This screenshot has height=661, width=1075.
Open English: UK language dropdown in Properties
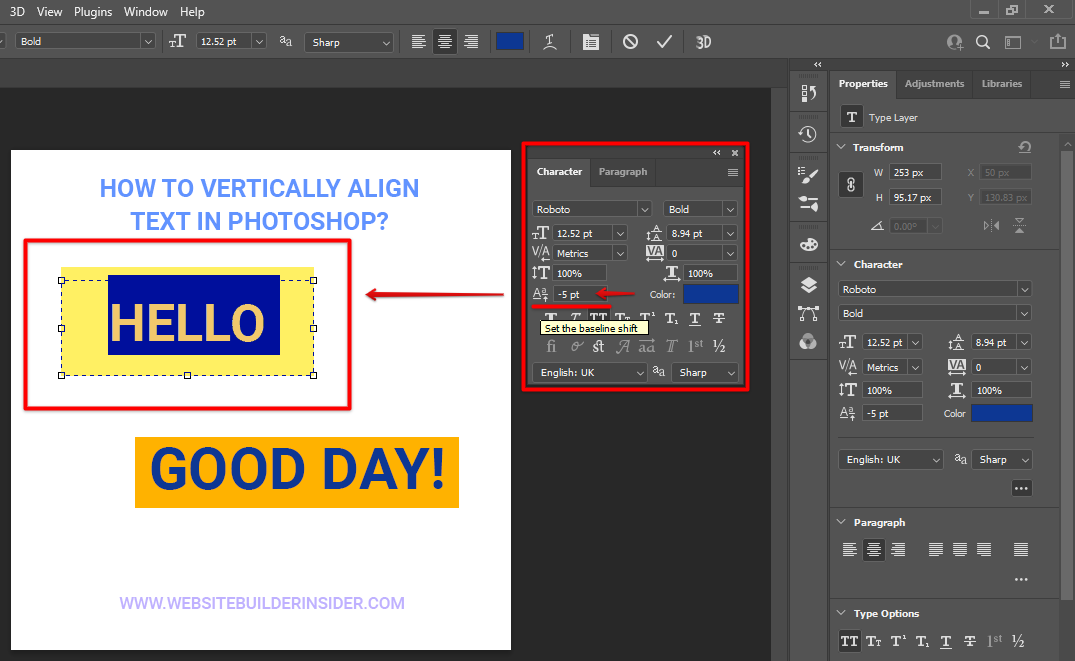pos(890,460)
